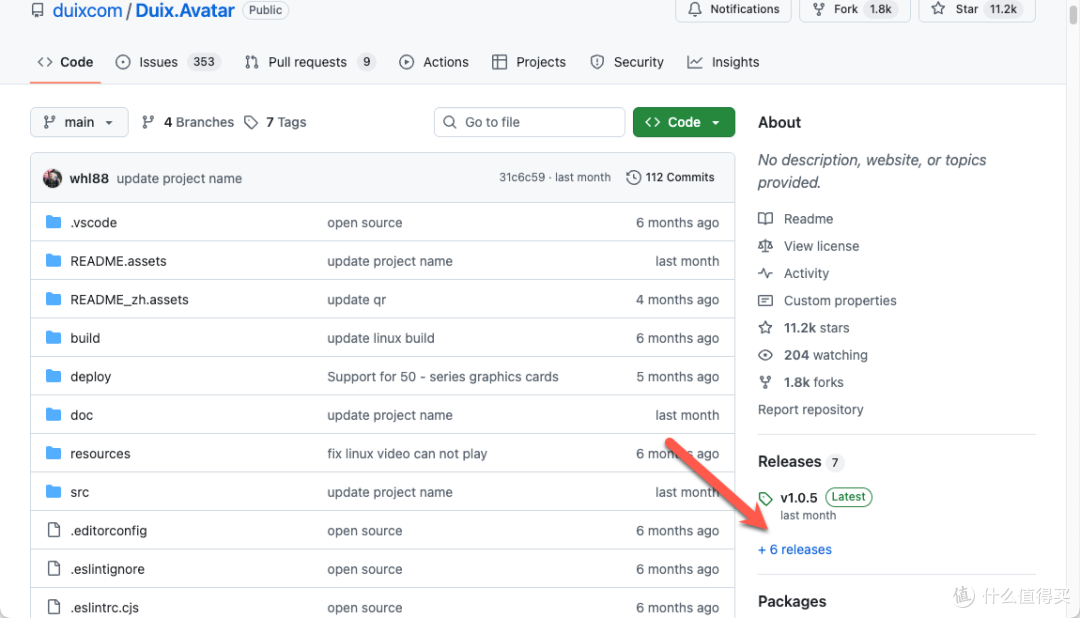
Task: Switch to the Projects tab
Action: tap(529, 62)
